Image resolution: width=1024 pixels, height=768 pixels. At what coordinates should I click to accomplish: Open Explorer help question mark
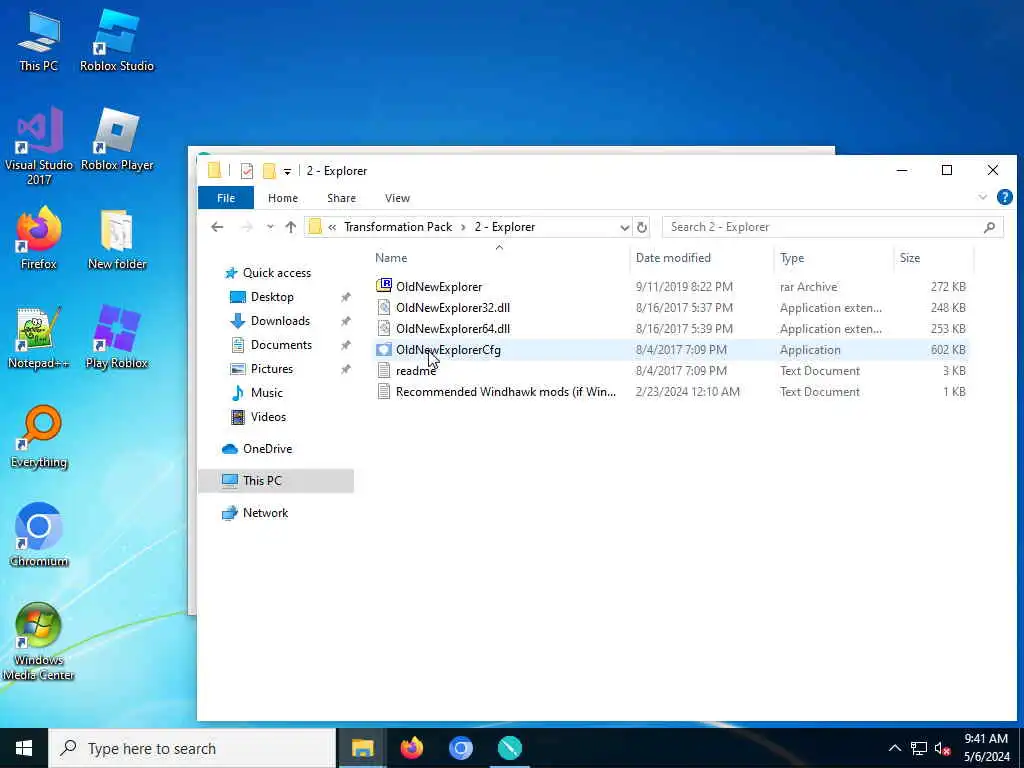click(x=1004, y=197)
